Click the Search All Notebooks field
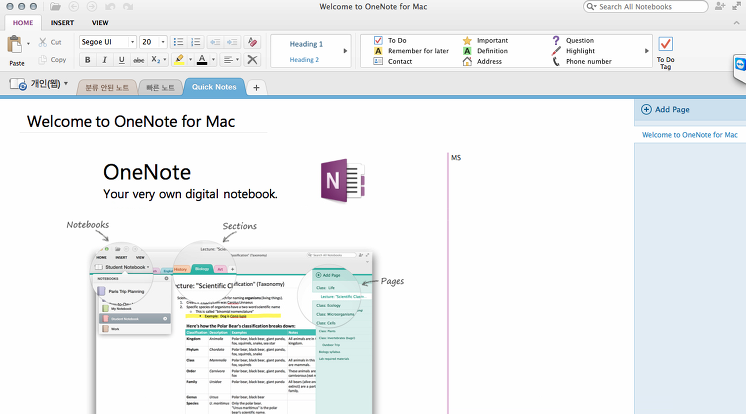The image size is (746, 414). pyautogui.click(x=646, y=7)
